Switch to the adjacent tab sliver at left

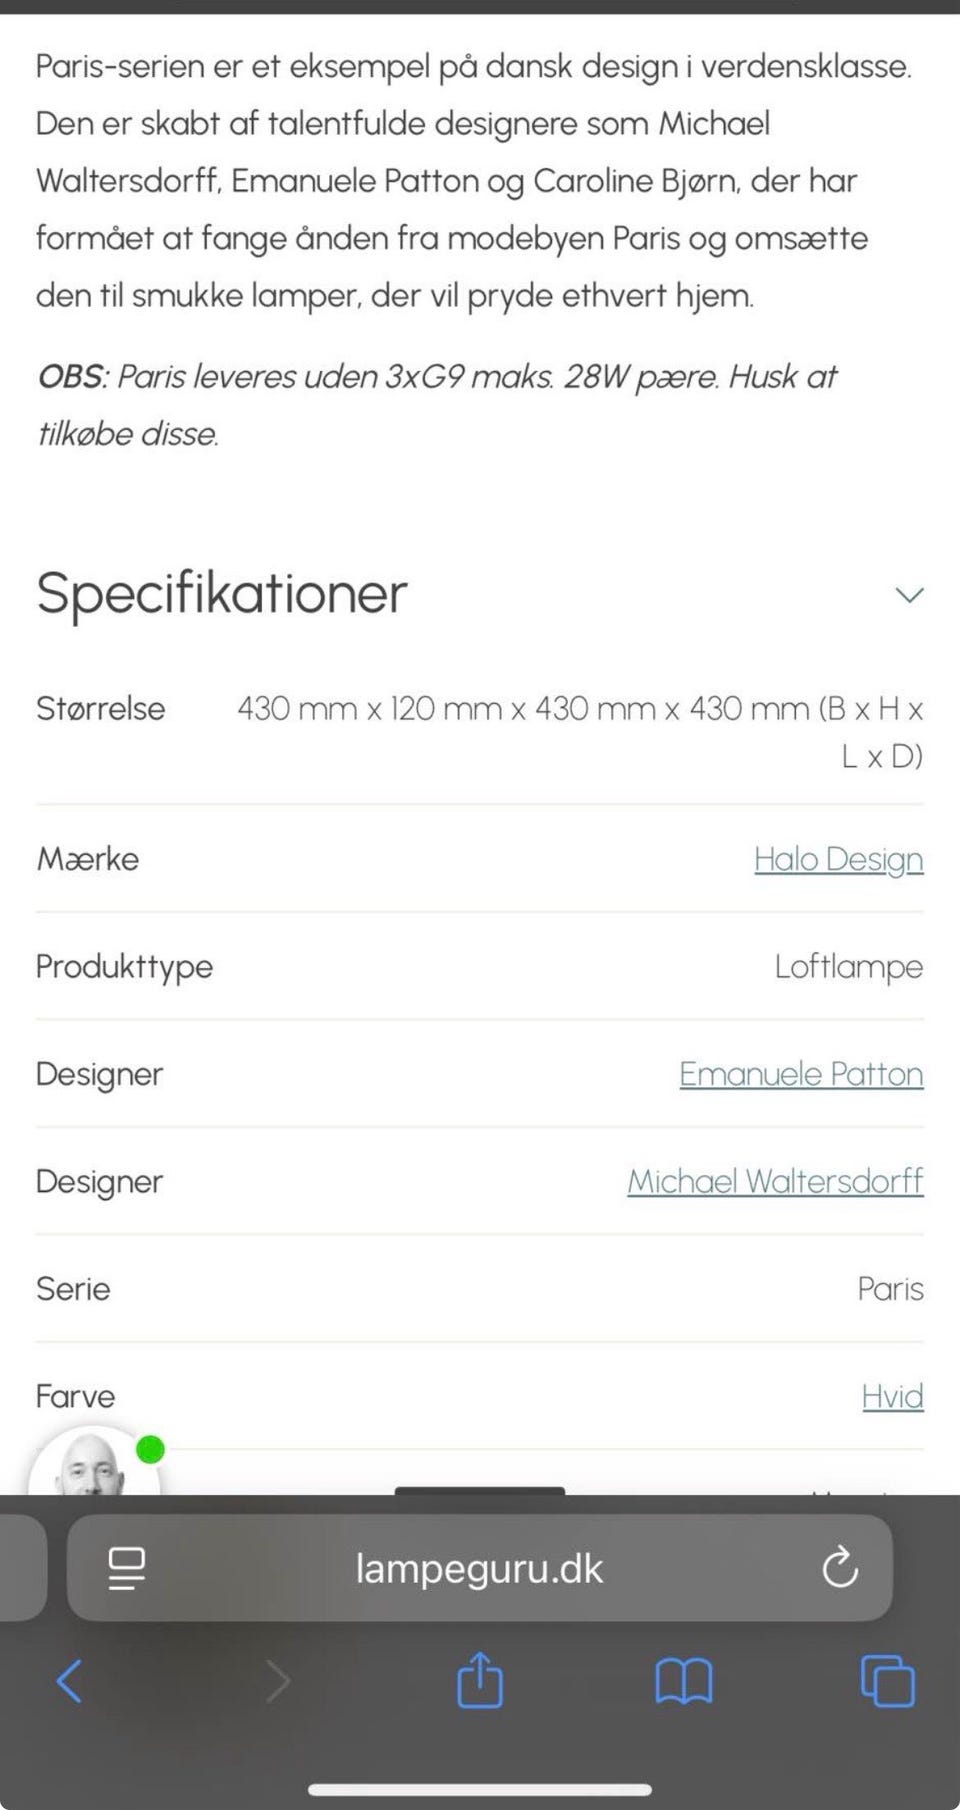tap(20, 1568)
